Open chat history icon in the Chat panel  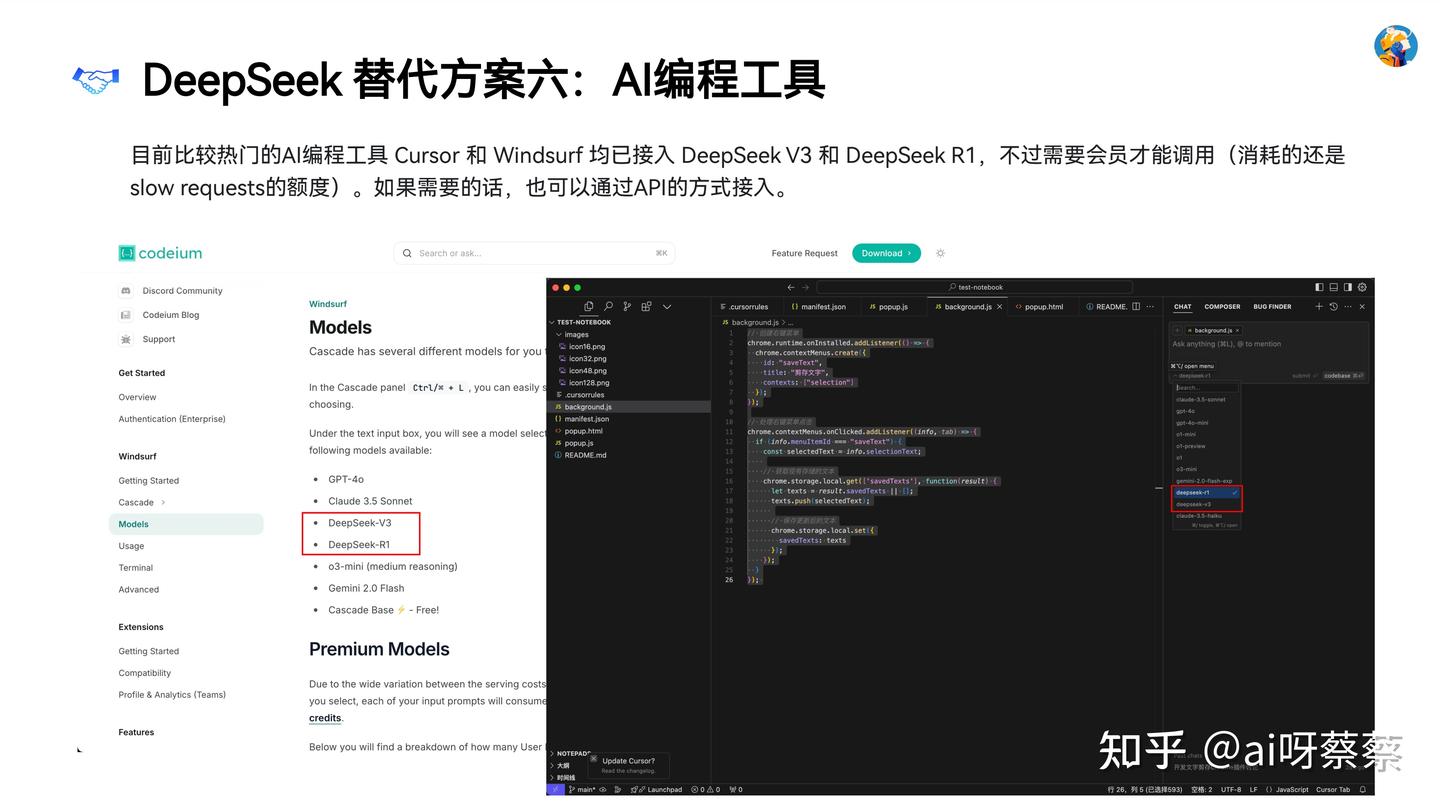[x=1334, y=306]
